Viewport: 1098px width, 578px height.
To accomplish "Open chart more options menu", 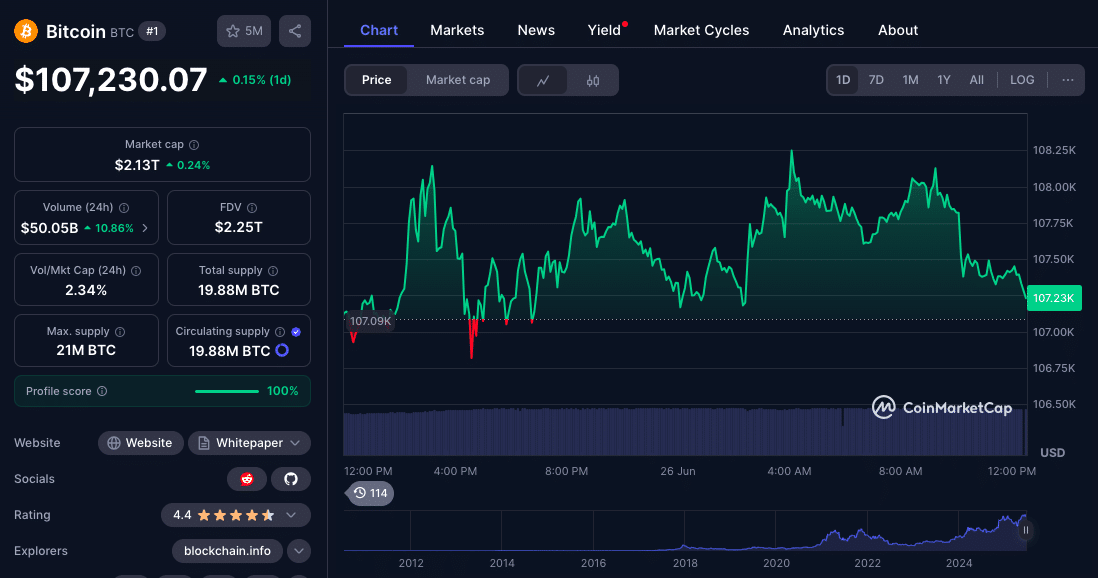I will click(x=1067, y=80).
